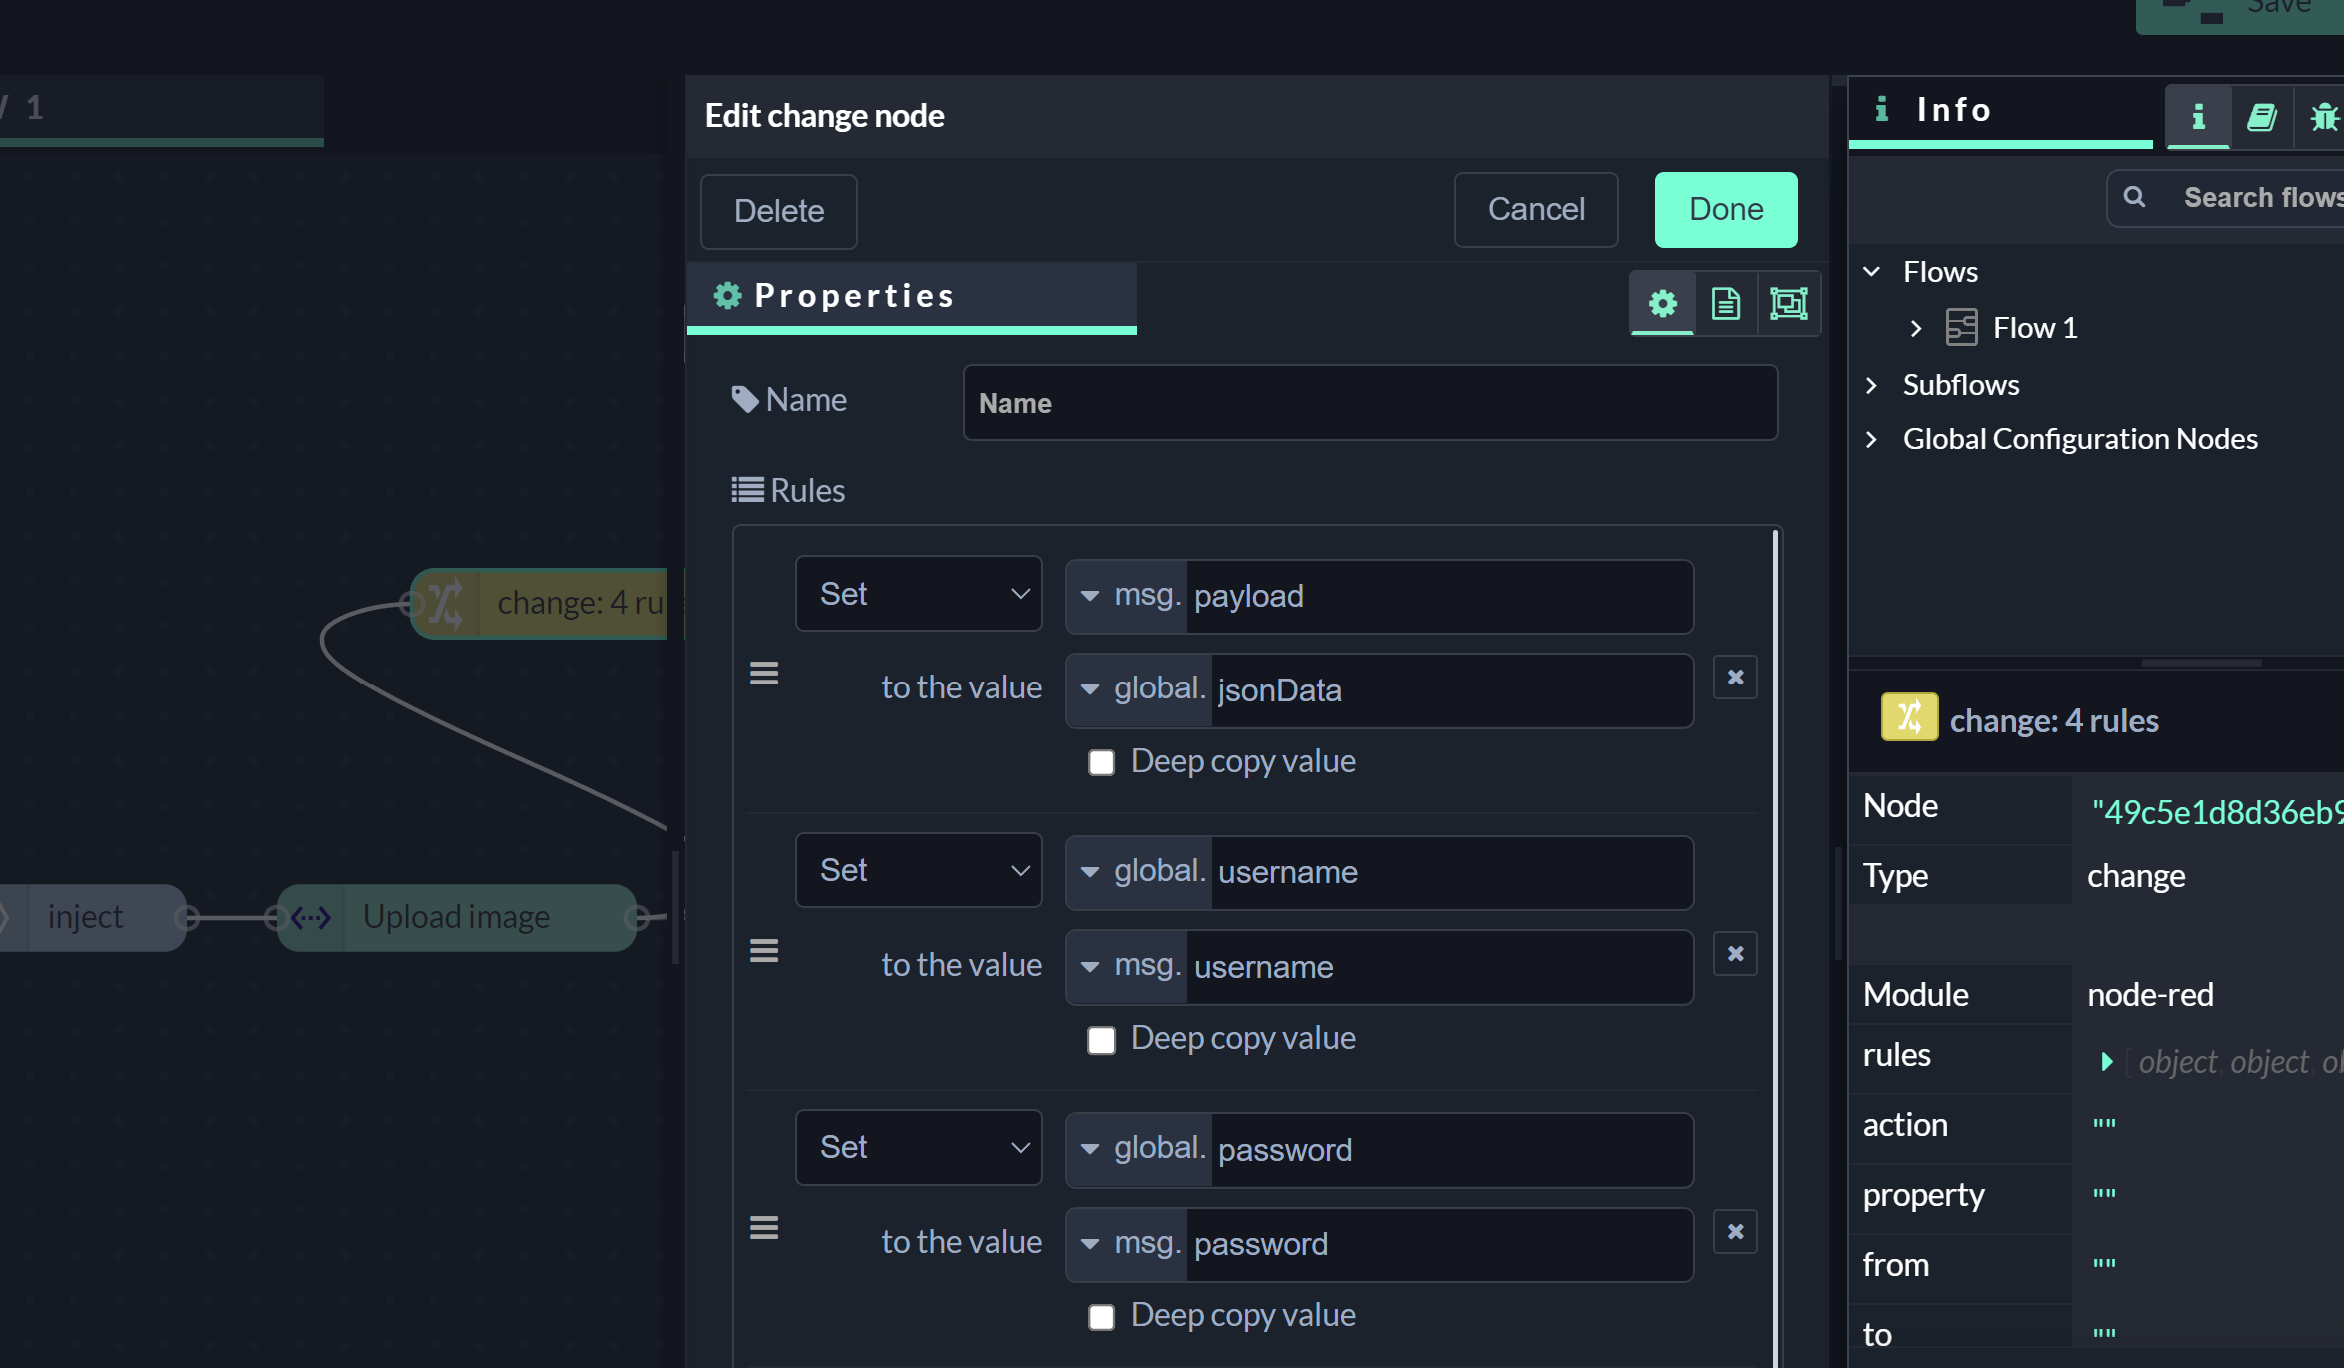Switch to the Info sidebar tab
Image resolution: width=2344 pixels, height=1368 pixels.
[2198, 117]
